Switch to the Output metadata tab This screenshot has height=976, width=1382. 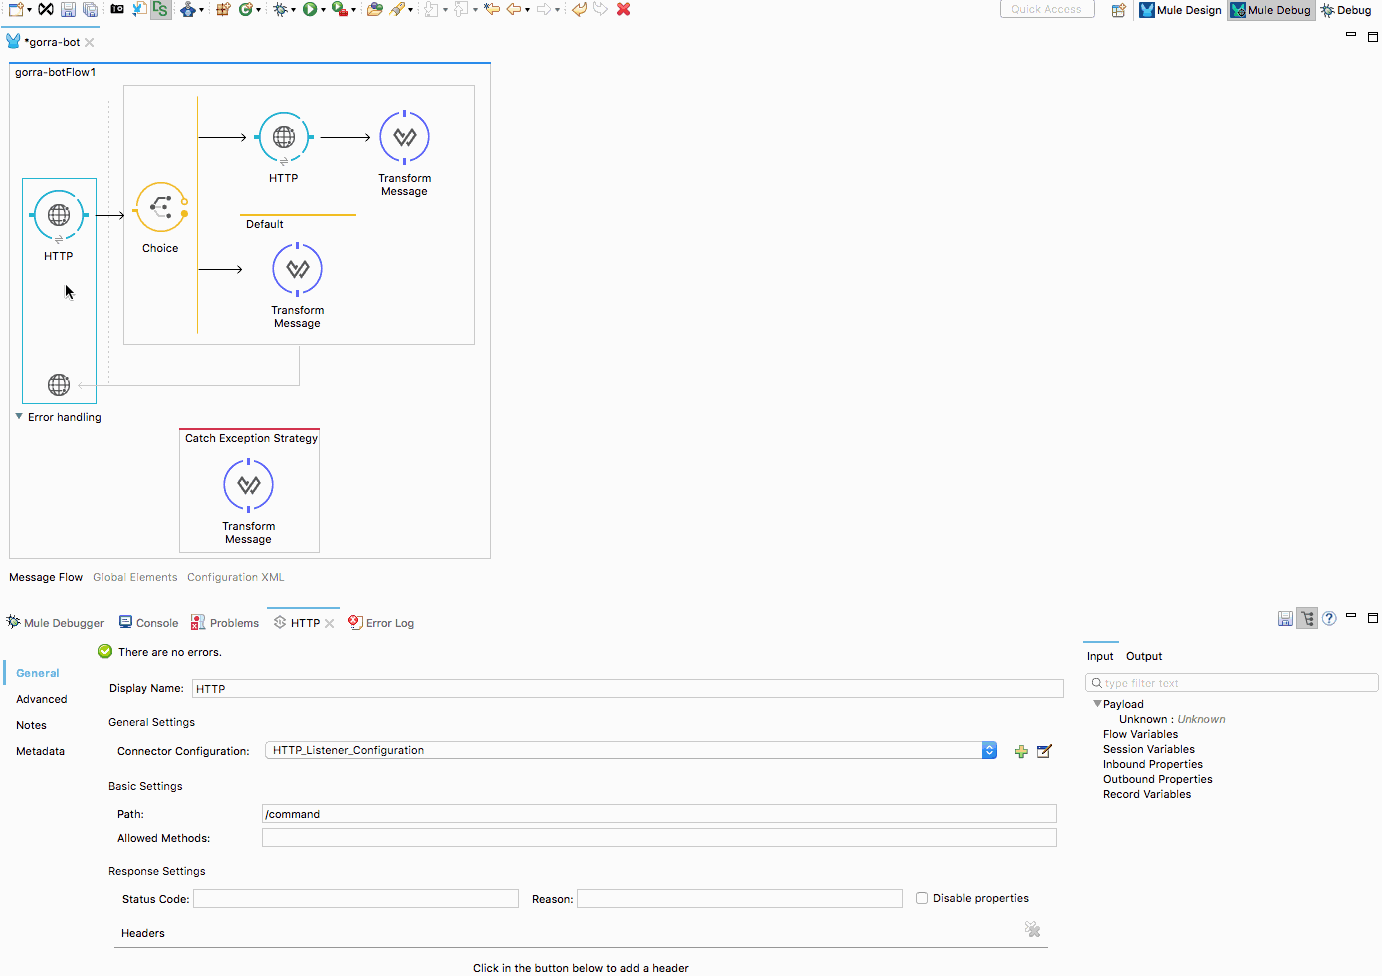1143,656
